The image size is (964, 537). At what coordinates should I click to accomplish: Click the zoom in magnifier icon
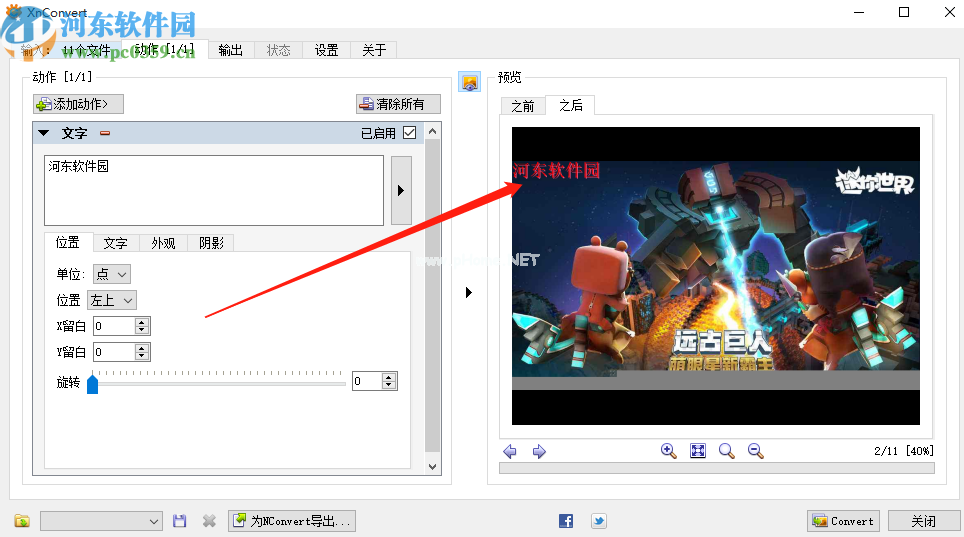pyautogui.click(x=669, y=451)
